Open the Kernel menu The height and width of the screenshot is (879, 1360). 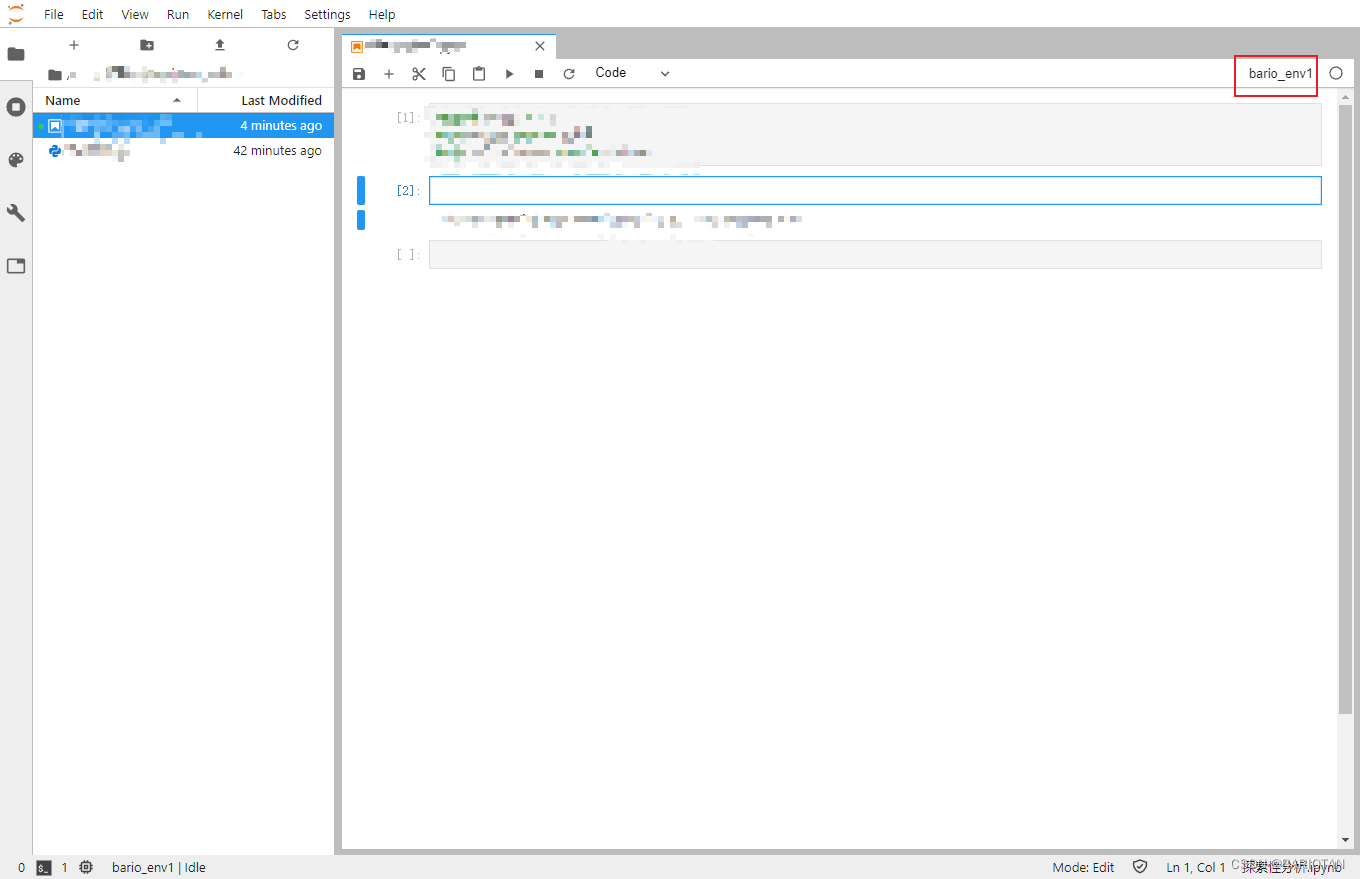tap(225, 14)
